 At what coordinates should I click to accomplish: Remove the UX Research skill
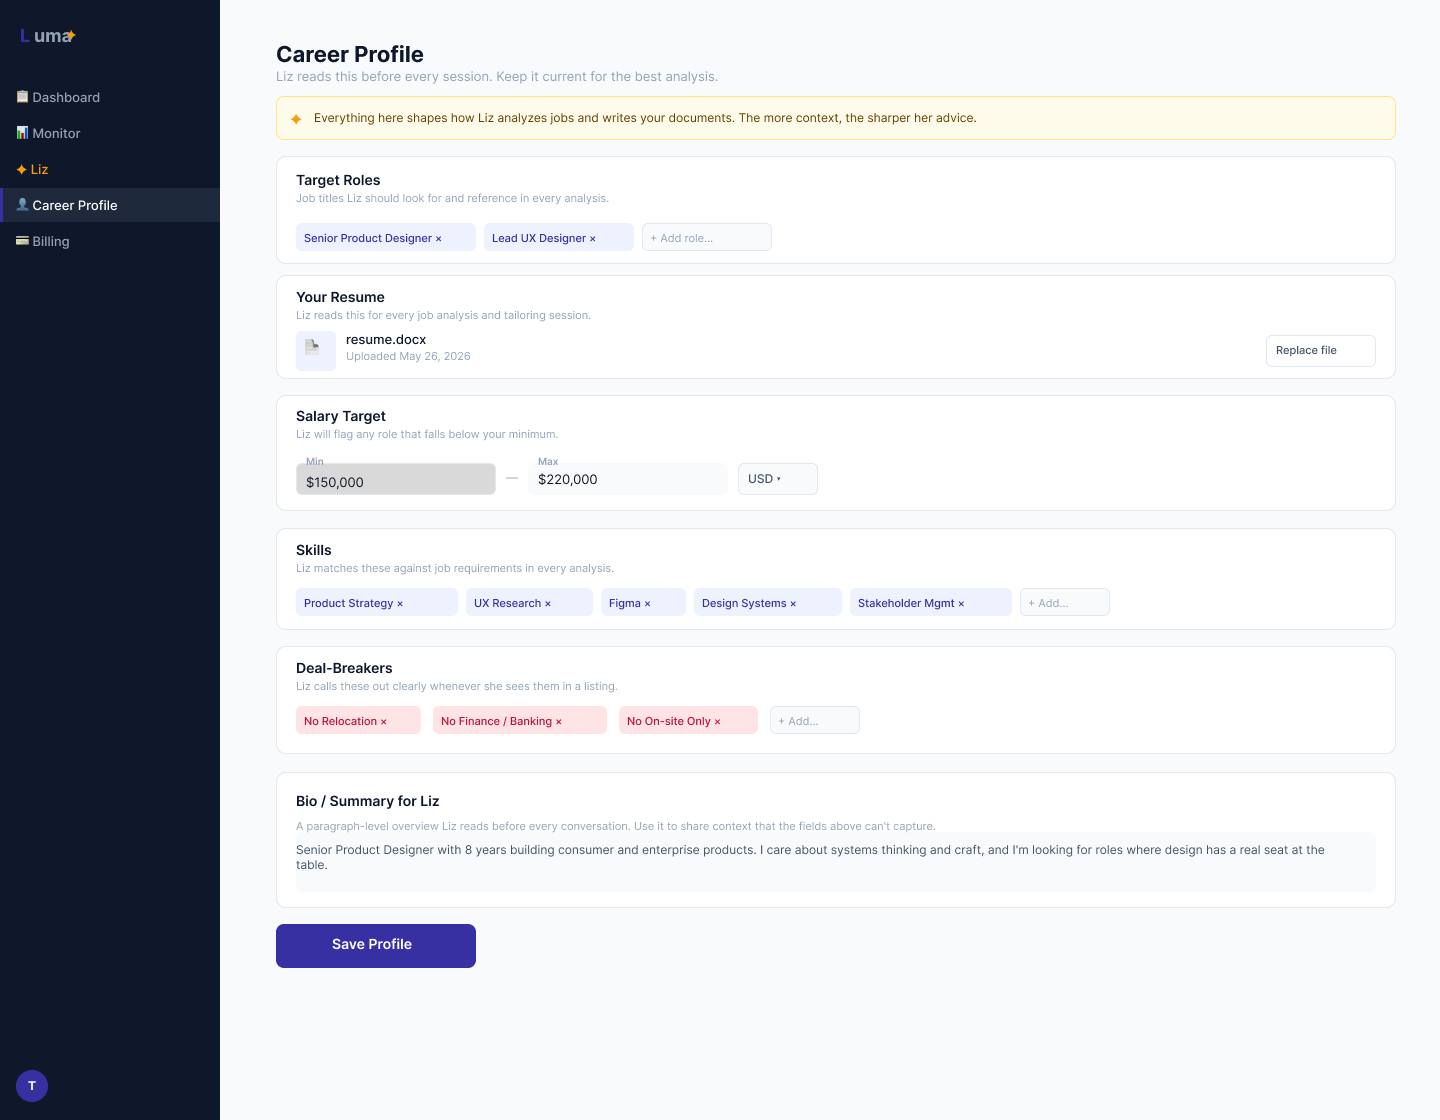[x=548, y=604]
